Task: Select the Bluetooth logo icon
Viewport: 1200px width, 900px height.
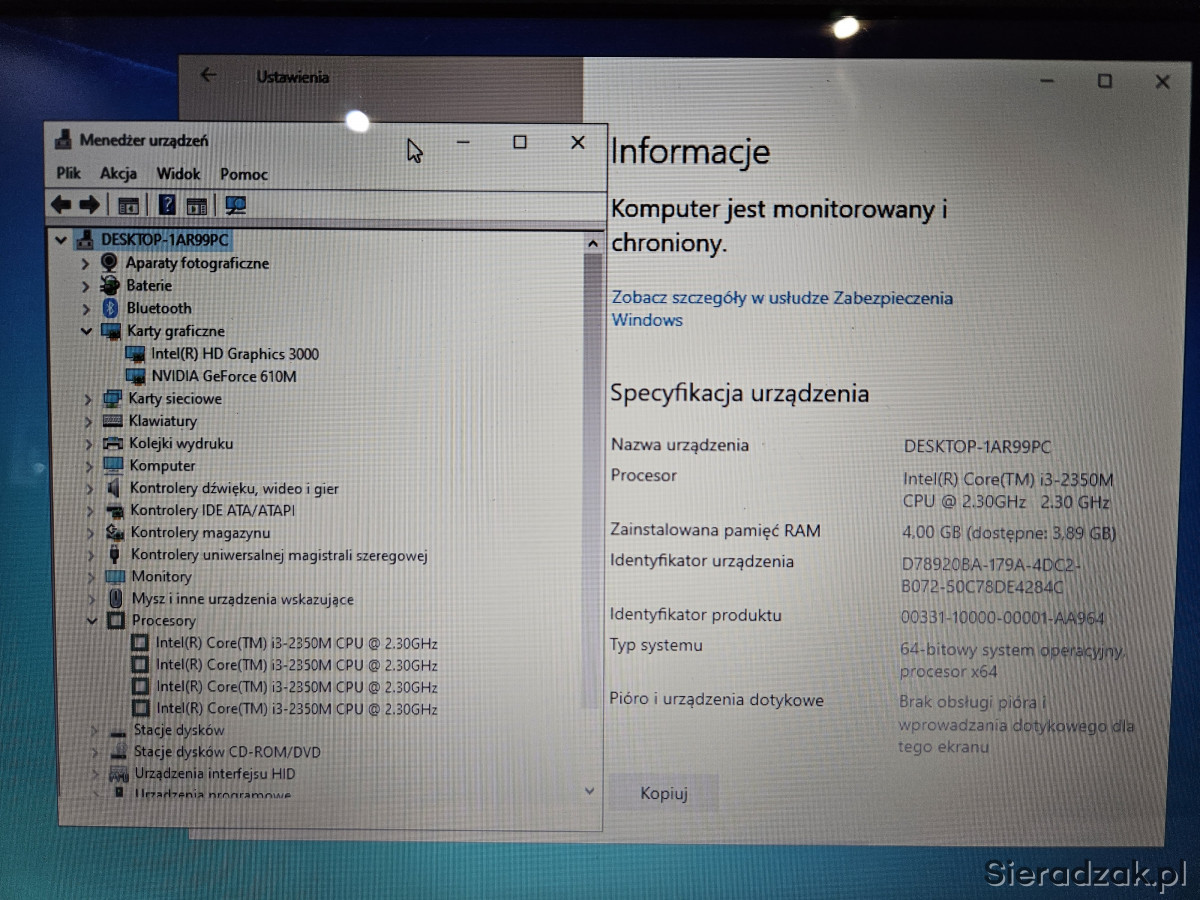Action: (111, 309)
